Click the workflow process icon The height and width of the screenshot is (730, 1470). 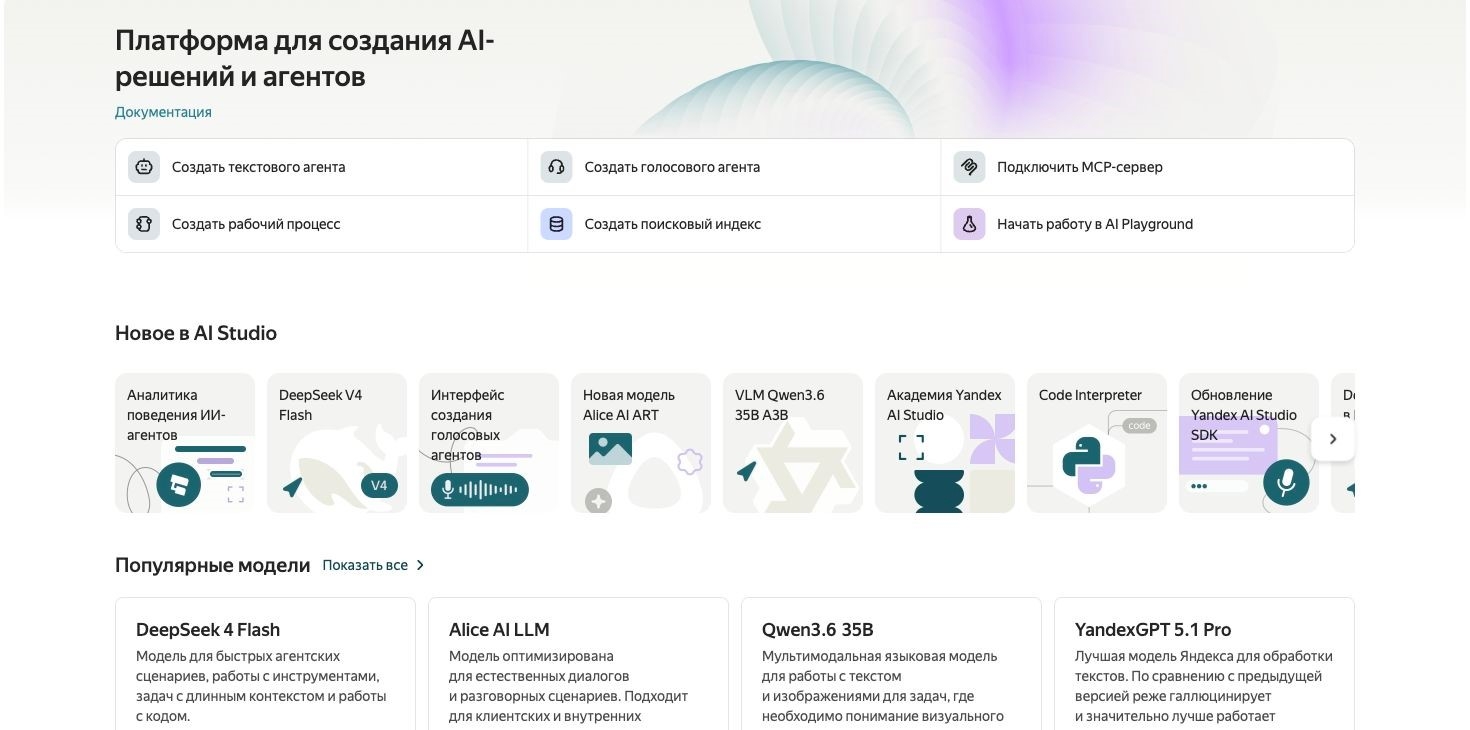[144, 224]
